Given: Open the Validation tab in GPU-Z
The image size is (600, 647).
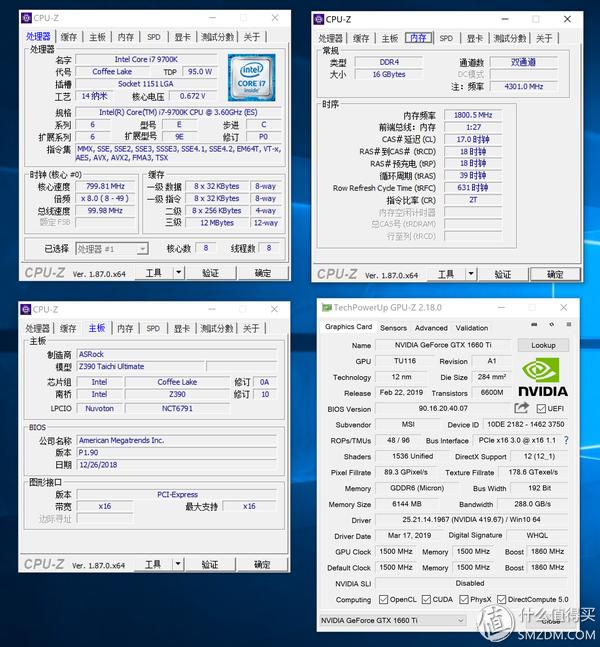Looking at the screenshot, I should pyautogui.click(x=472, y=328).
